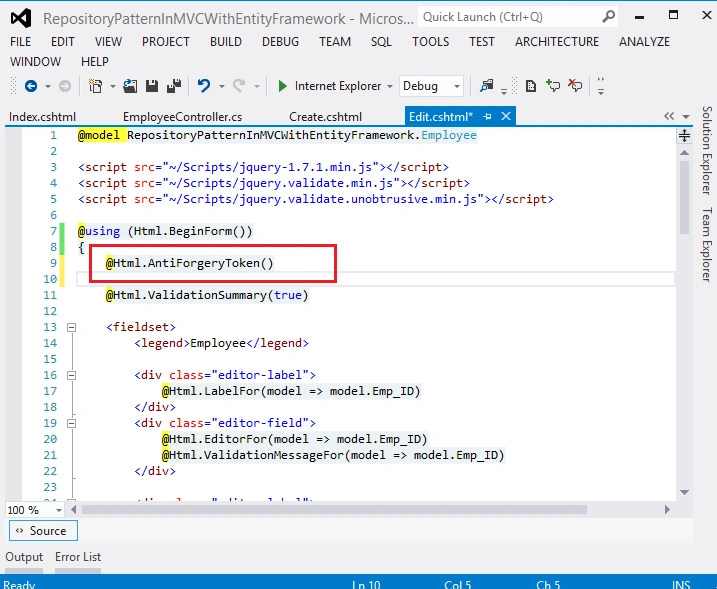
Task: Open the HELP menu
Action: click(95, 62)
